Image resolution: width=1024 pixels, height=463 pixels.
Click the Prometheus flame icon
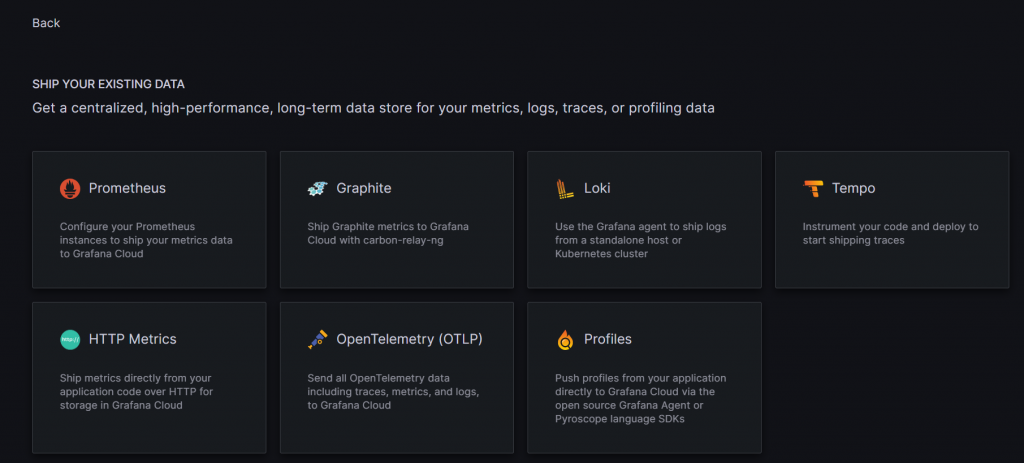click(70, 188)
